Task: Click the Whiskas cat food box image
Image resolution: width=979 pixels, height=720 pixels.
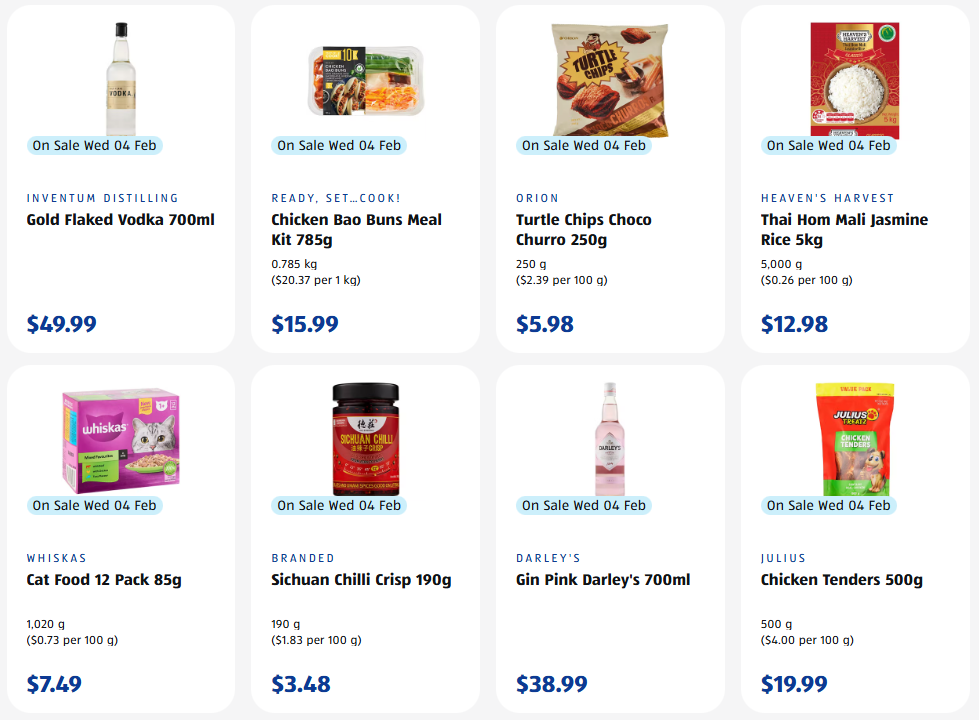Action: pos(120,442)
